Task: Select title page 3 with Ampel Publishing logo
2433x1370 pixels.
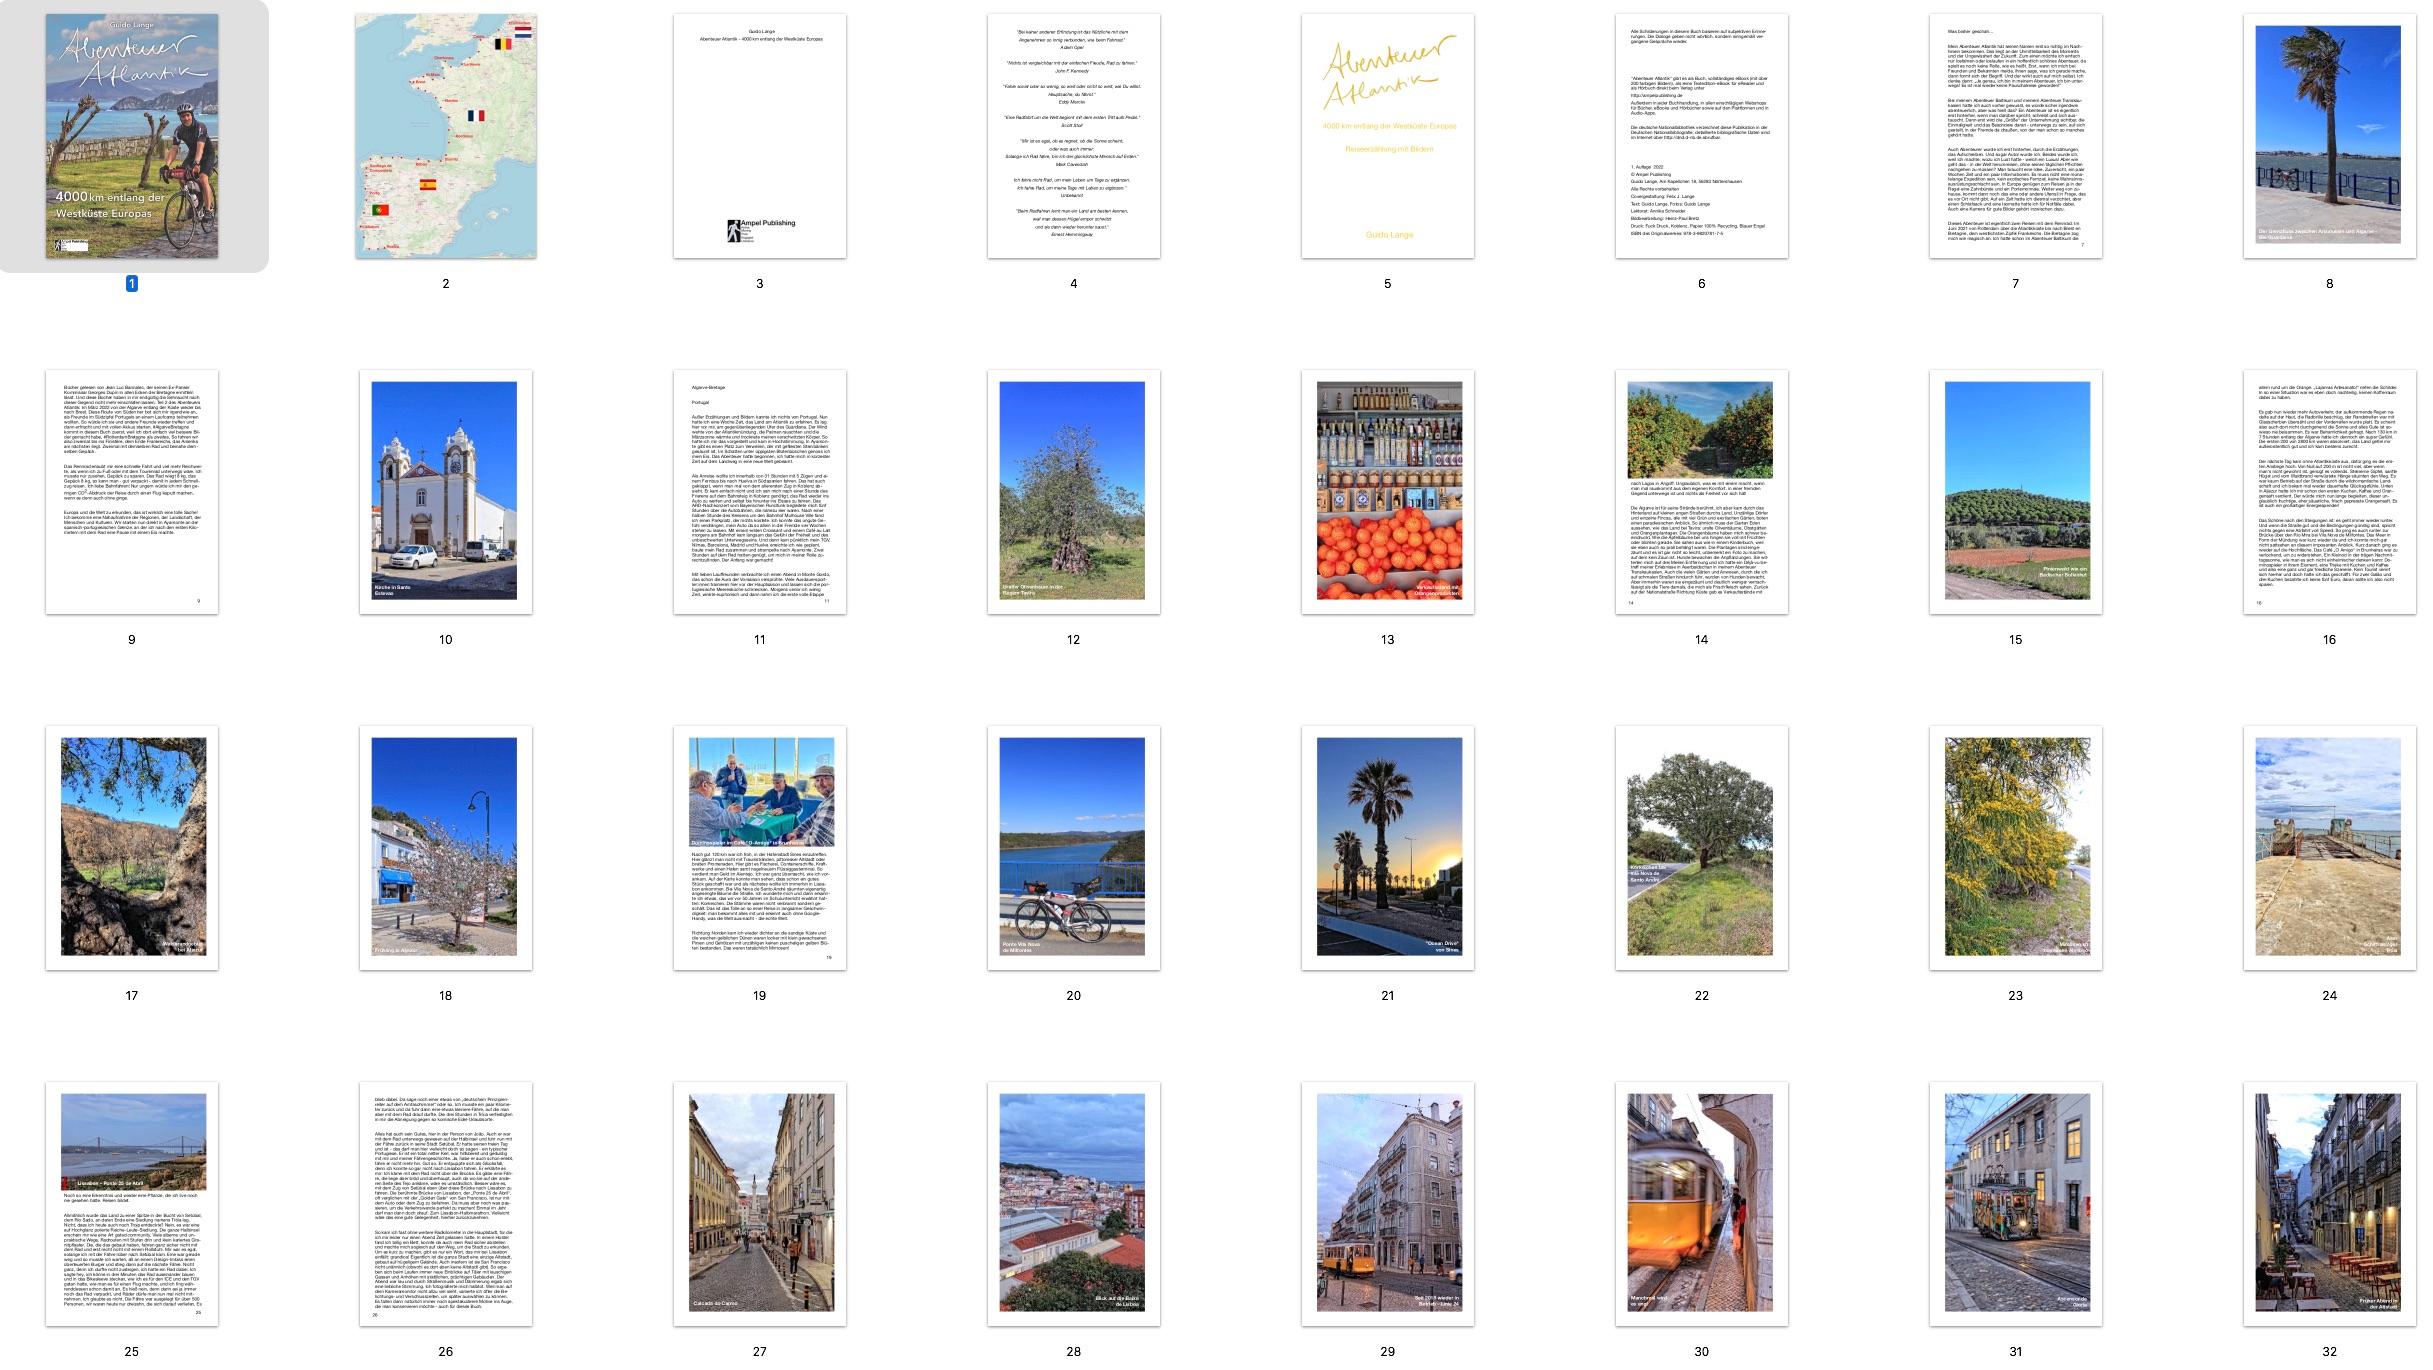Action: click(760, 136)
